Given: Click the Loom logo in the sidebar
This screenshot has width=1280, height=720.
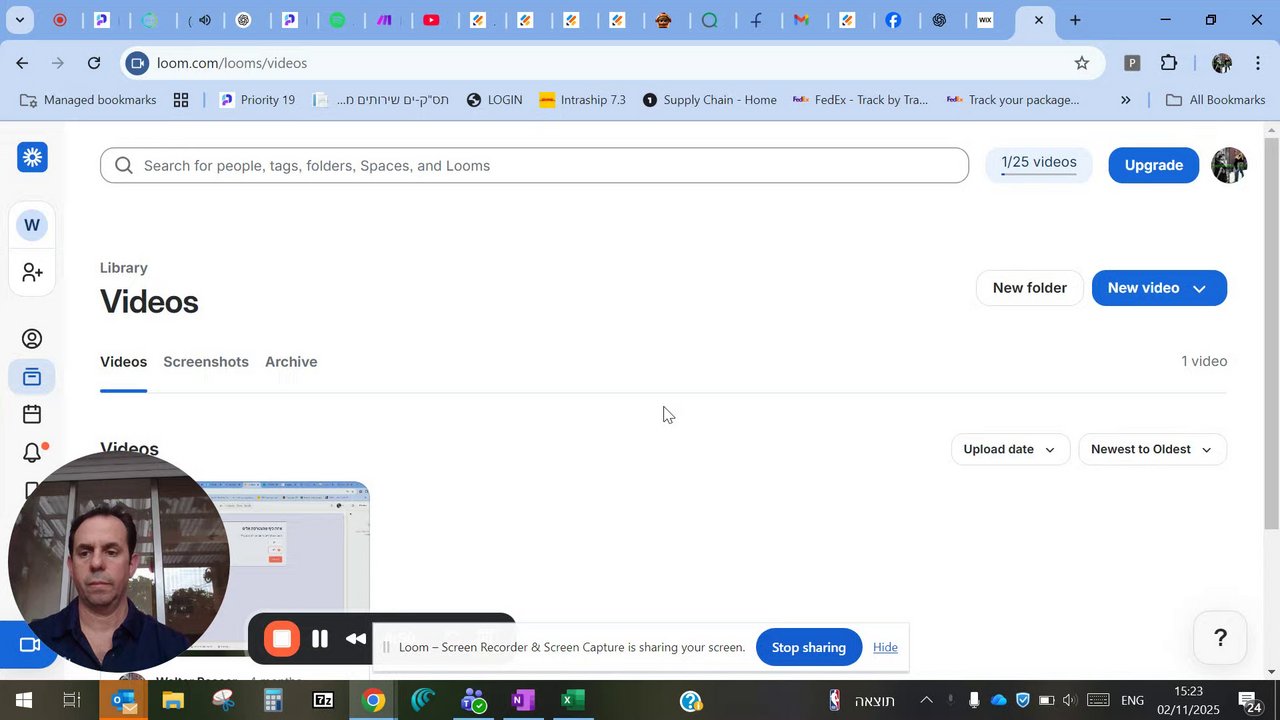Looking at the screenshot, I should tap(32, 157).
